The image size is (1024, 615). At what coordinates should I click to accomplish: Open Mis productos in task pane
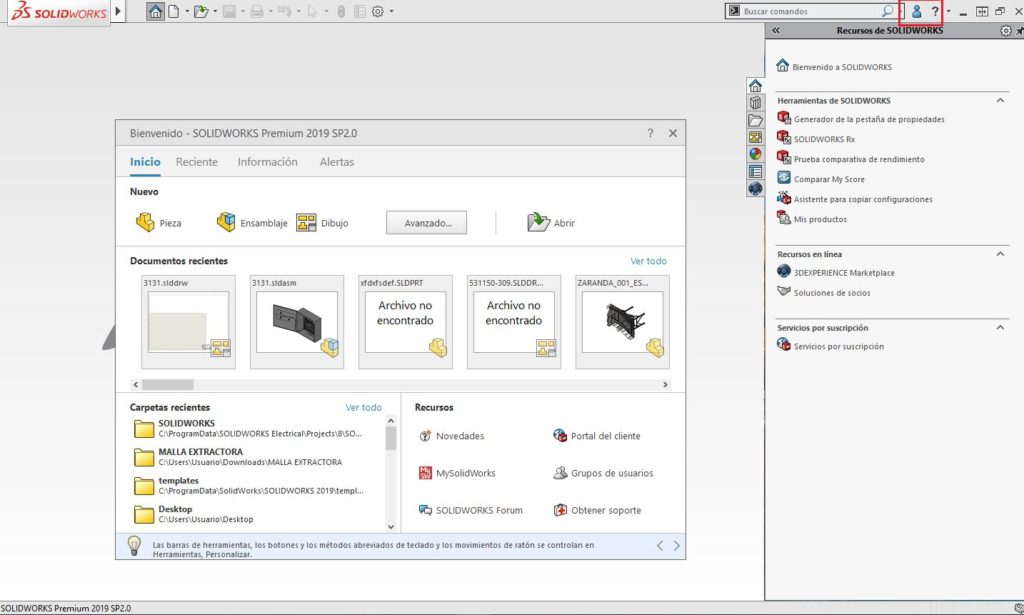point(820,219)
